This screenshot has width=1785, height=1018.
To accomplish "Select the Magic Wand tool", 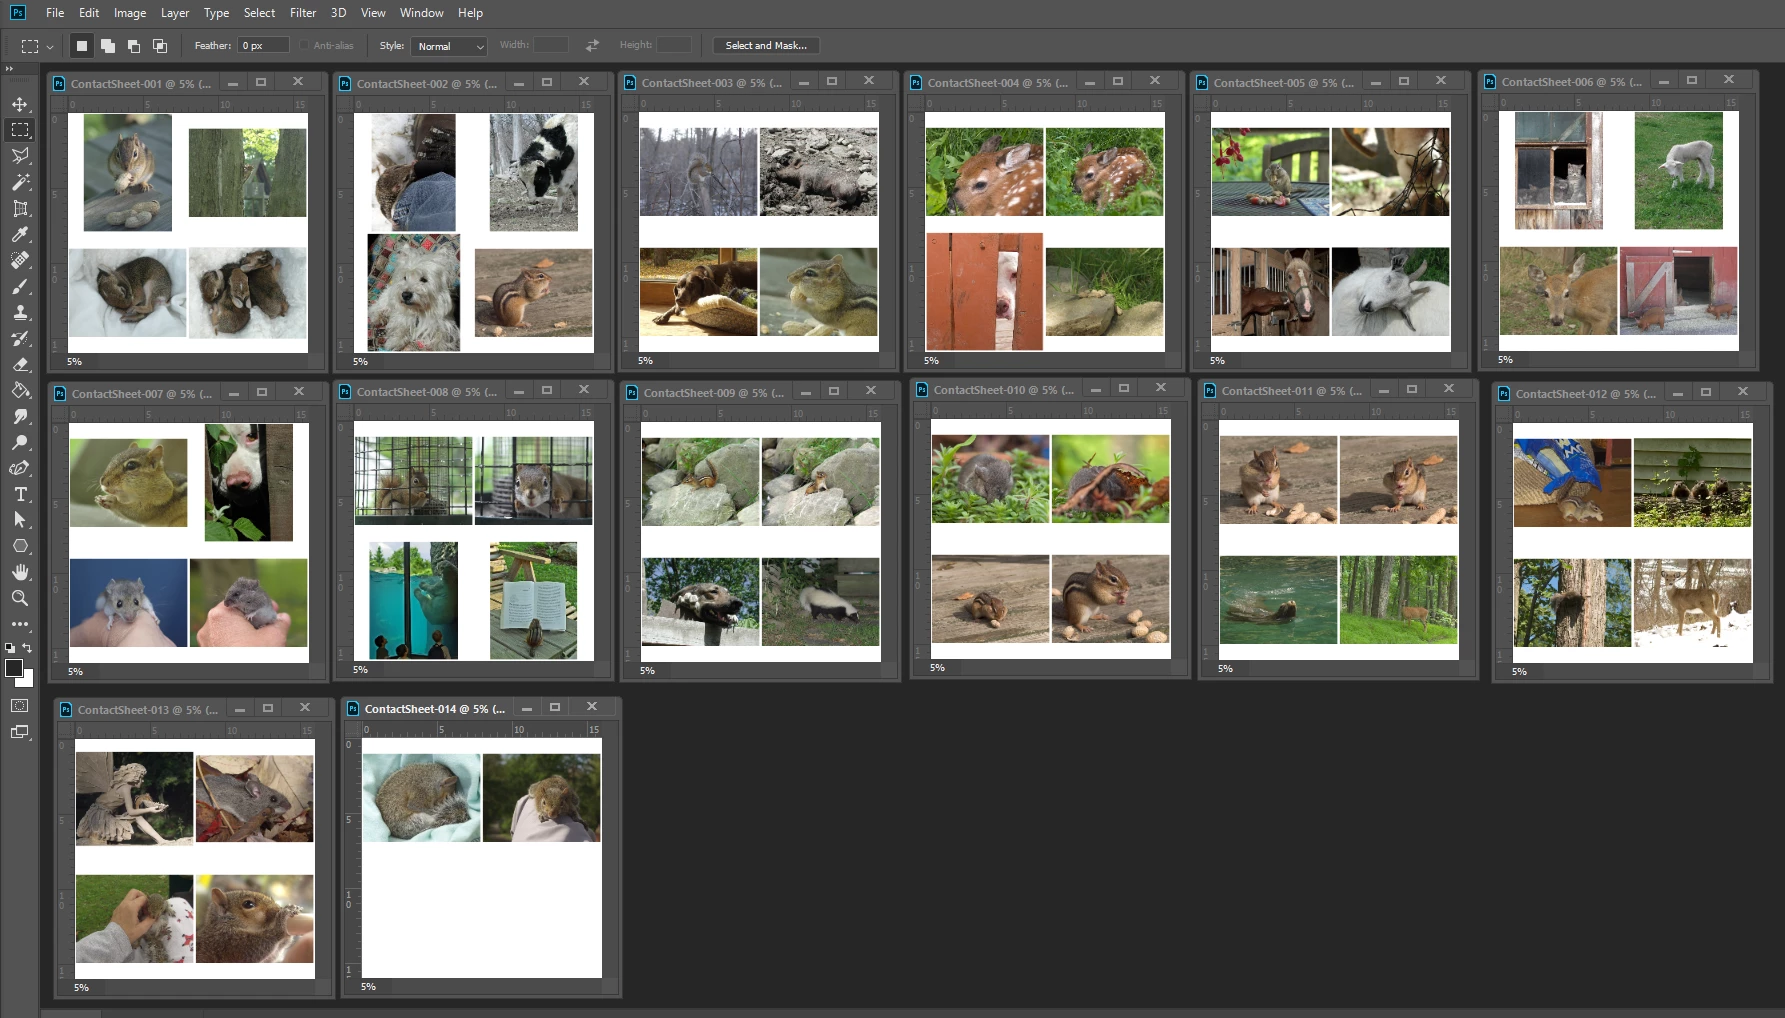I will [20, 182].
